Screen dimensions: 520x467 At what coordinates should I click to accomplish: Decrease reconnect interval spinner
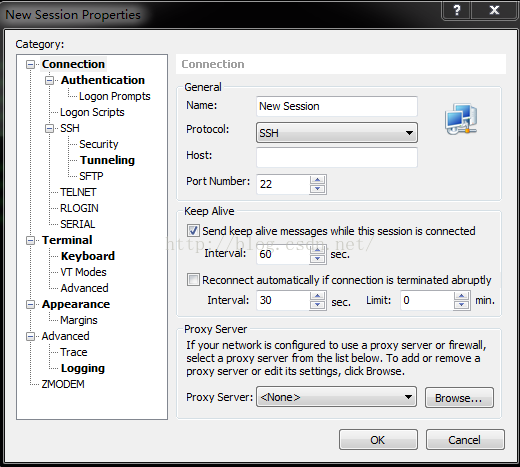[317, 305]
